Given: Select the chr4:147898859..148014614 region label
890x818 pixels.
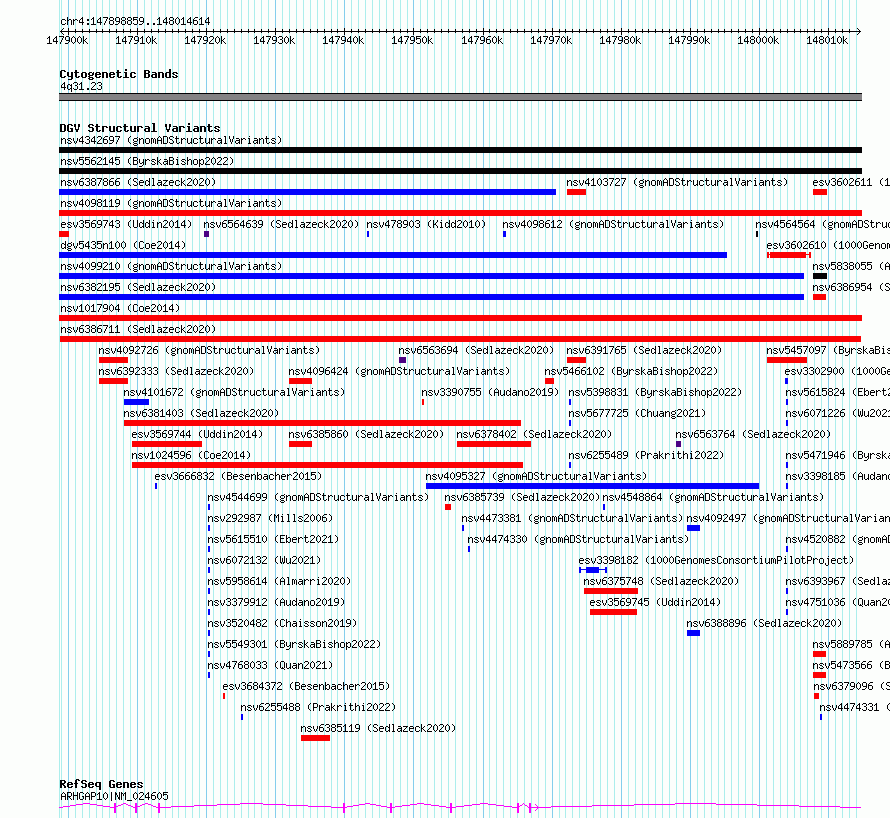Looking at the screenshot, I should (135, 22).
